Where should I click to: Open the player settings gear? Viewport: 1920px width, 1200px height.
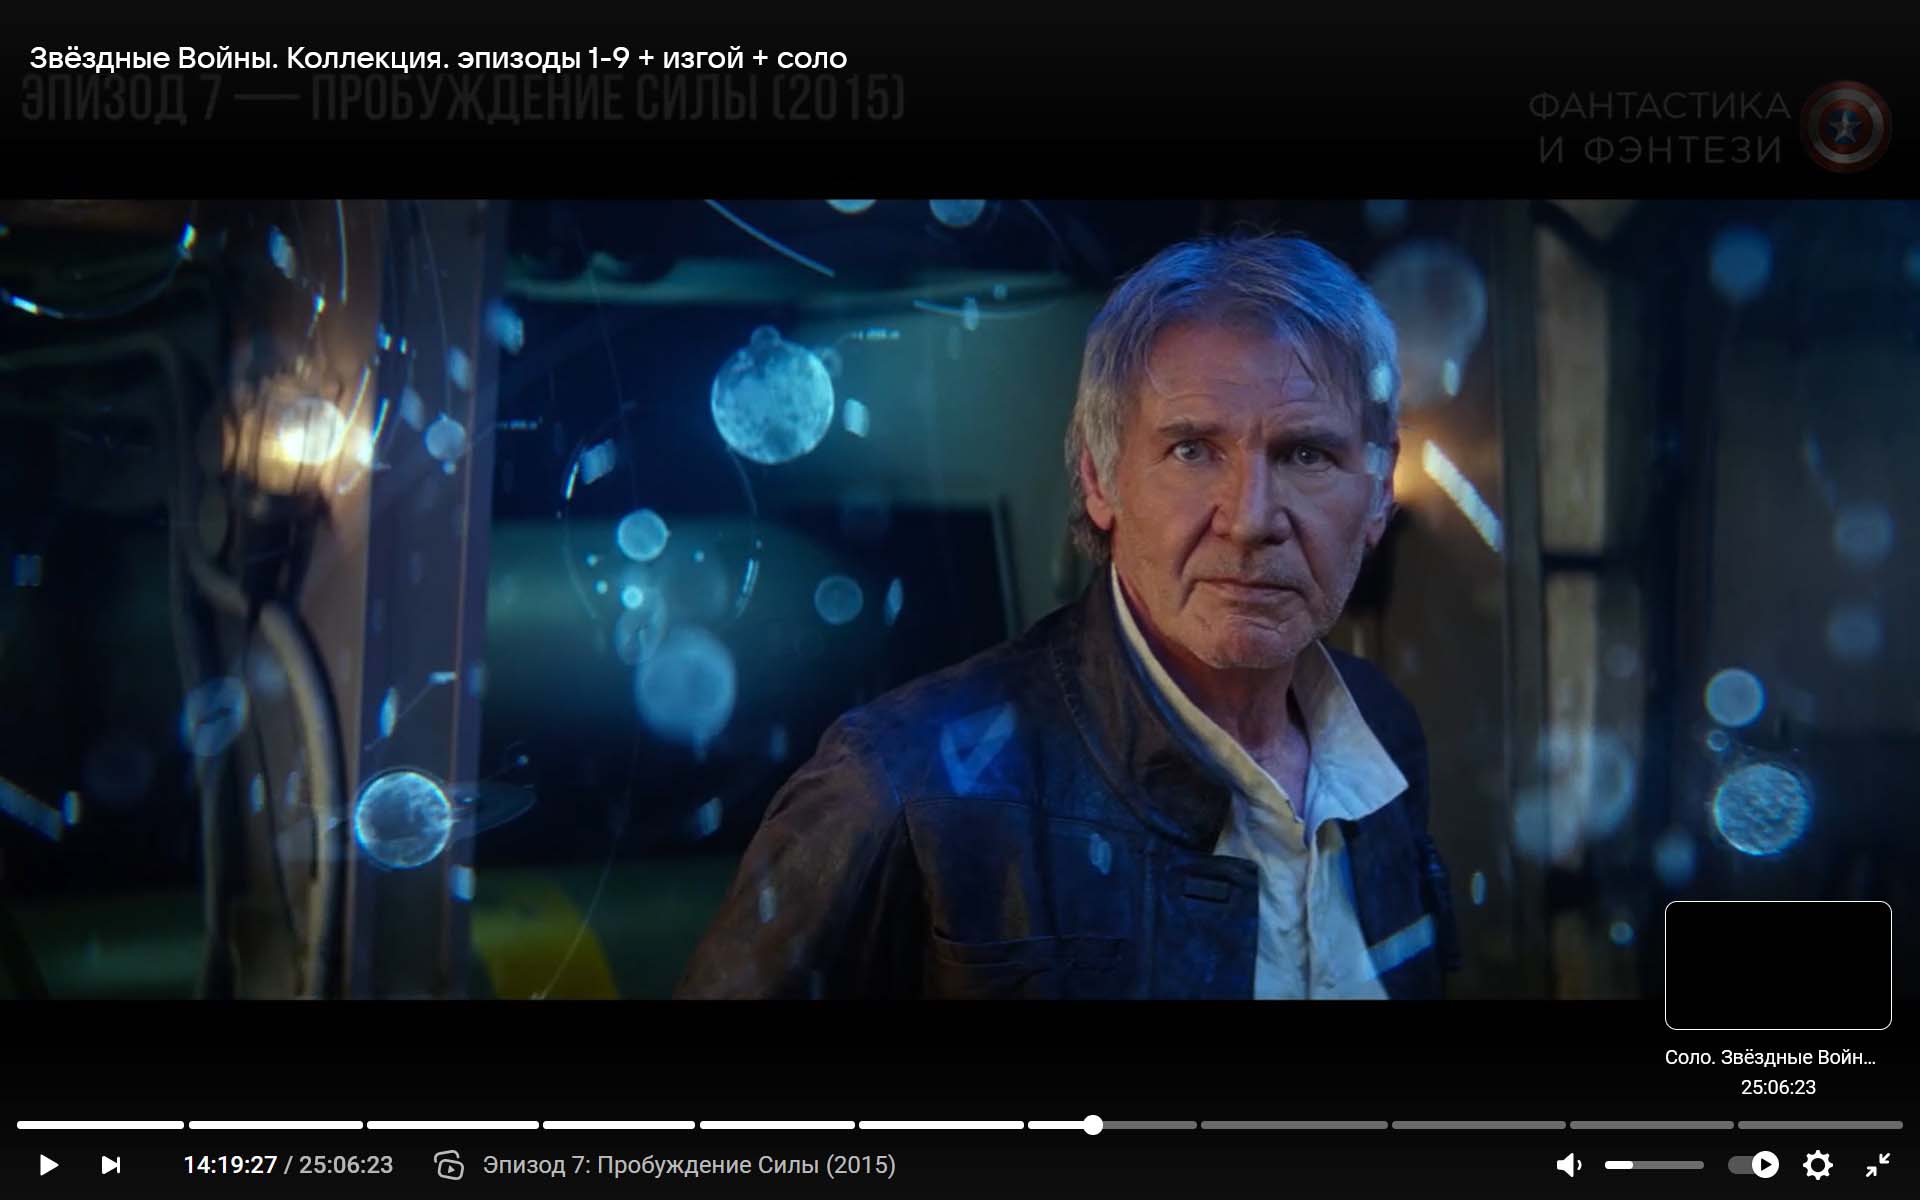[x=1818, y=1165]
